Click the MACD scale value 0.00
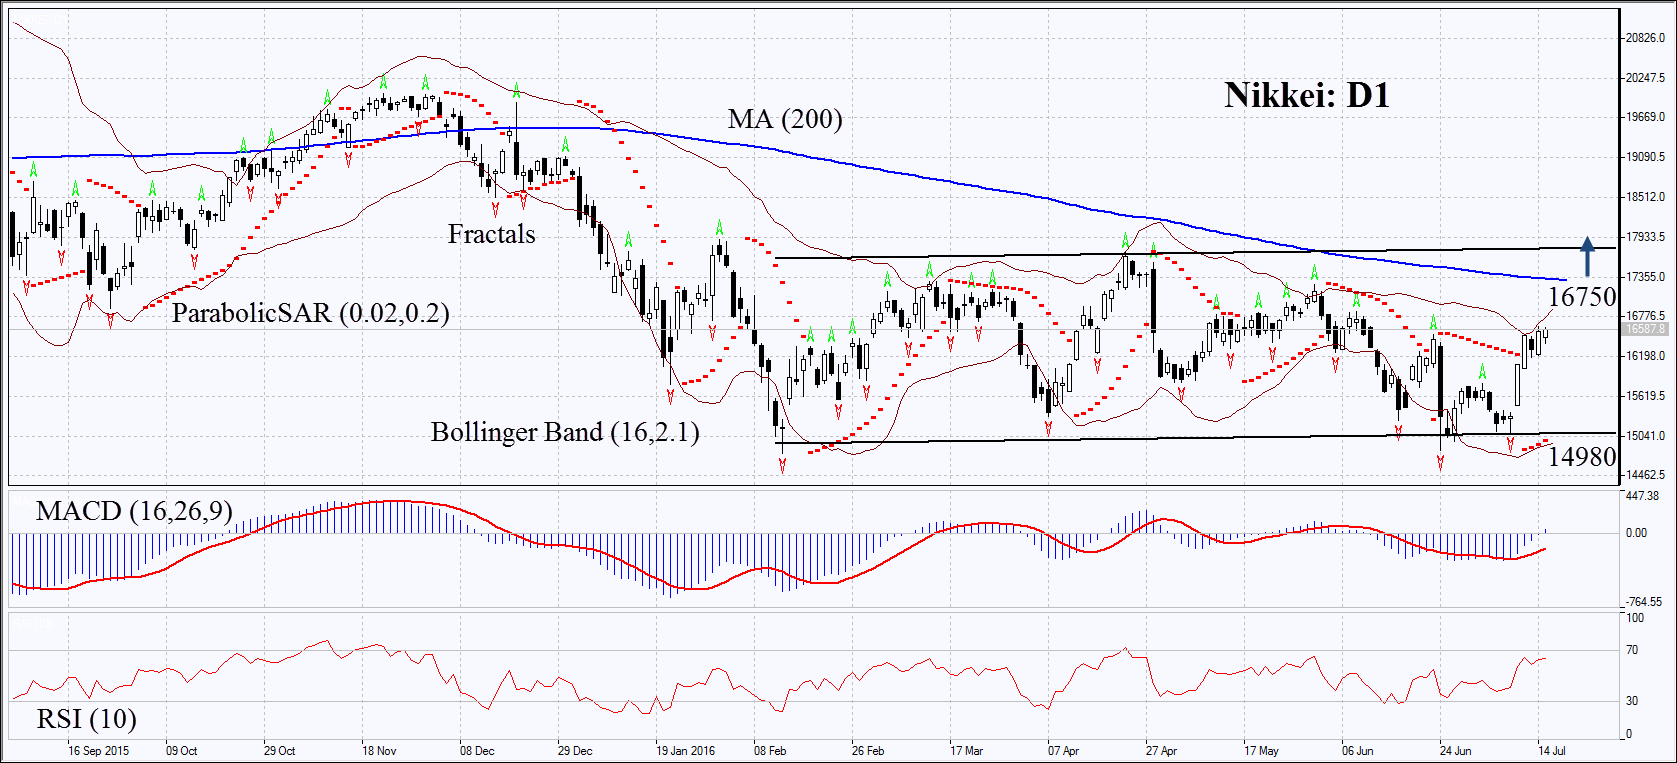This screenshot has width=1677, height=763. coord(1636,533)
